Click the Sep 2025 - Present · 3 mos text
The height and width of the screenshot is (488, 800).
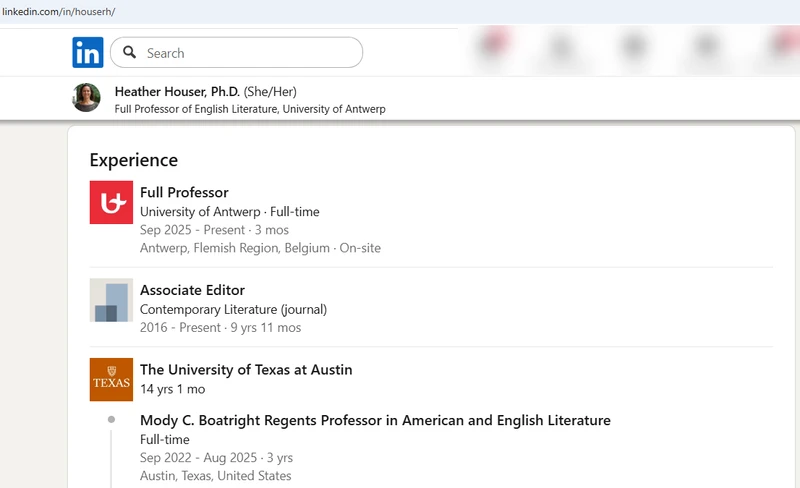214,230
